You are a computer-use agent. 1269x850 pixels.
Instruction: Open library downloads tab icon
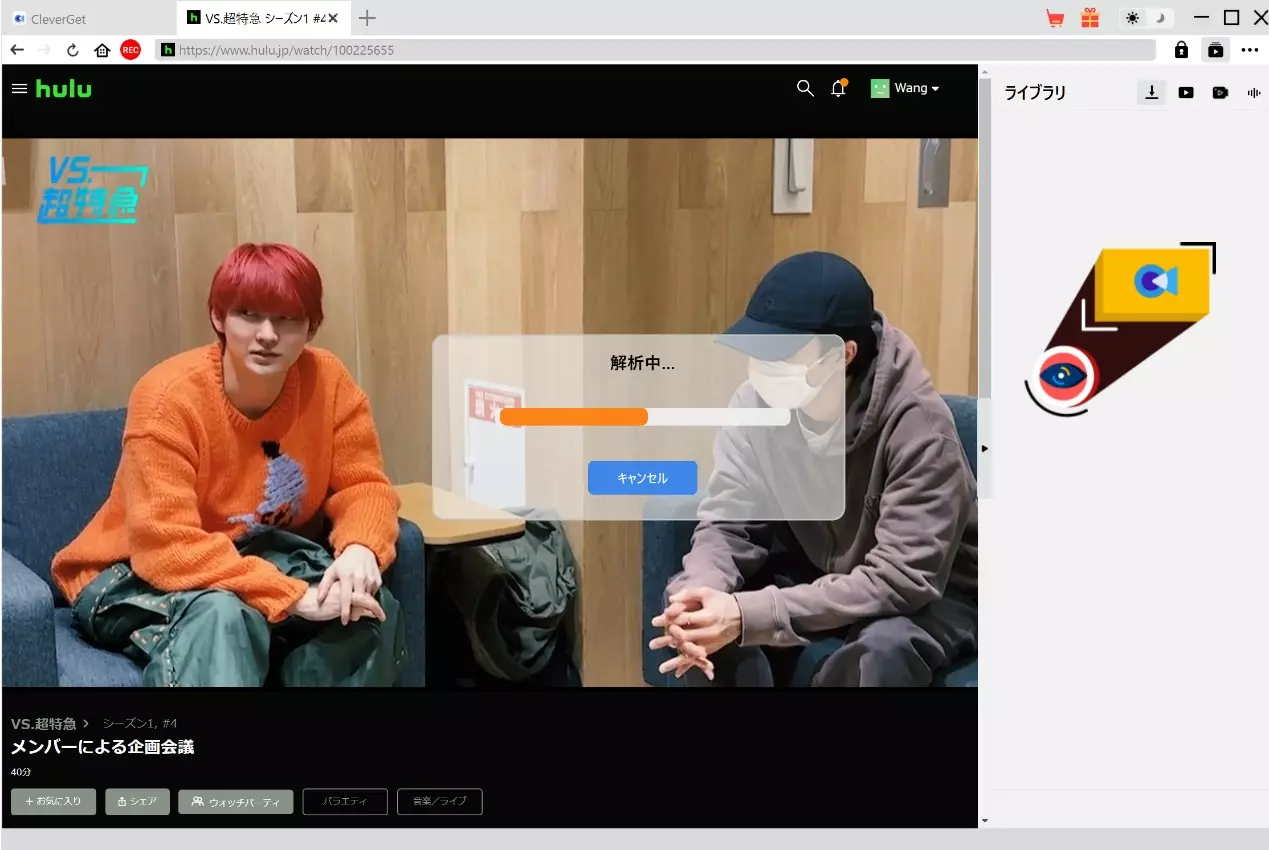point(1152,92)
